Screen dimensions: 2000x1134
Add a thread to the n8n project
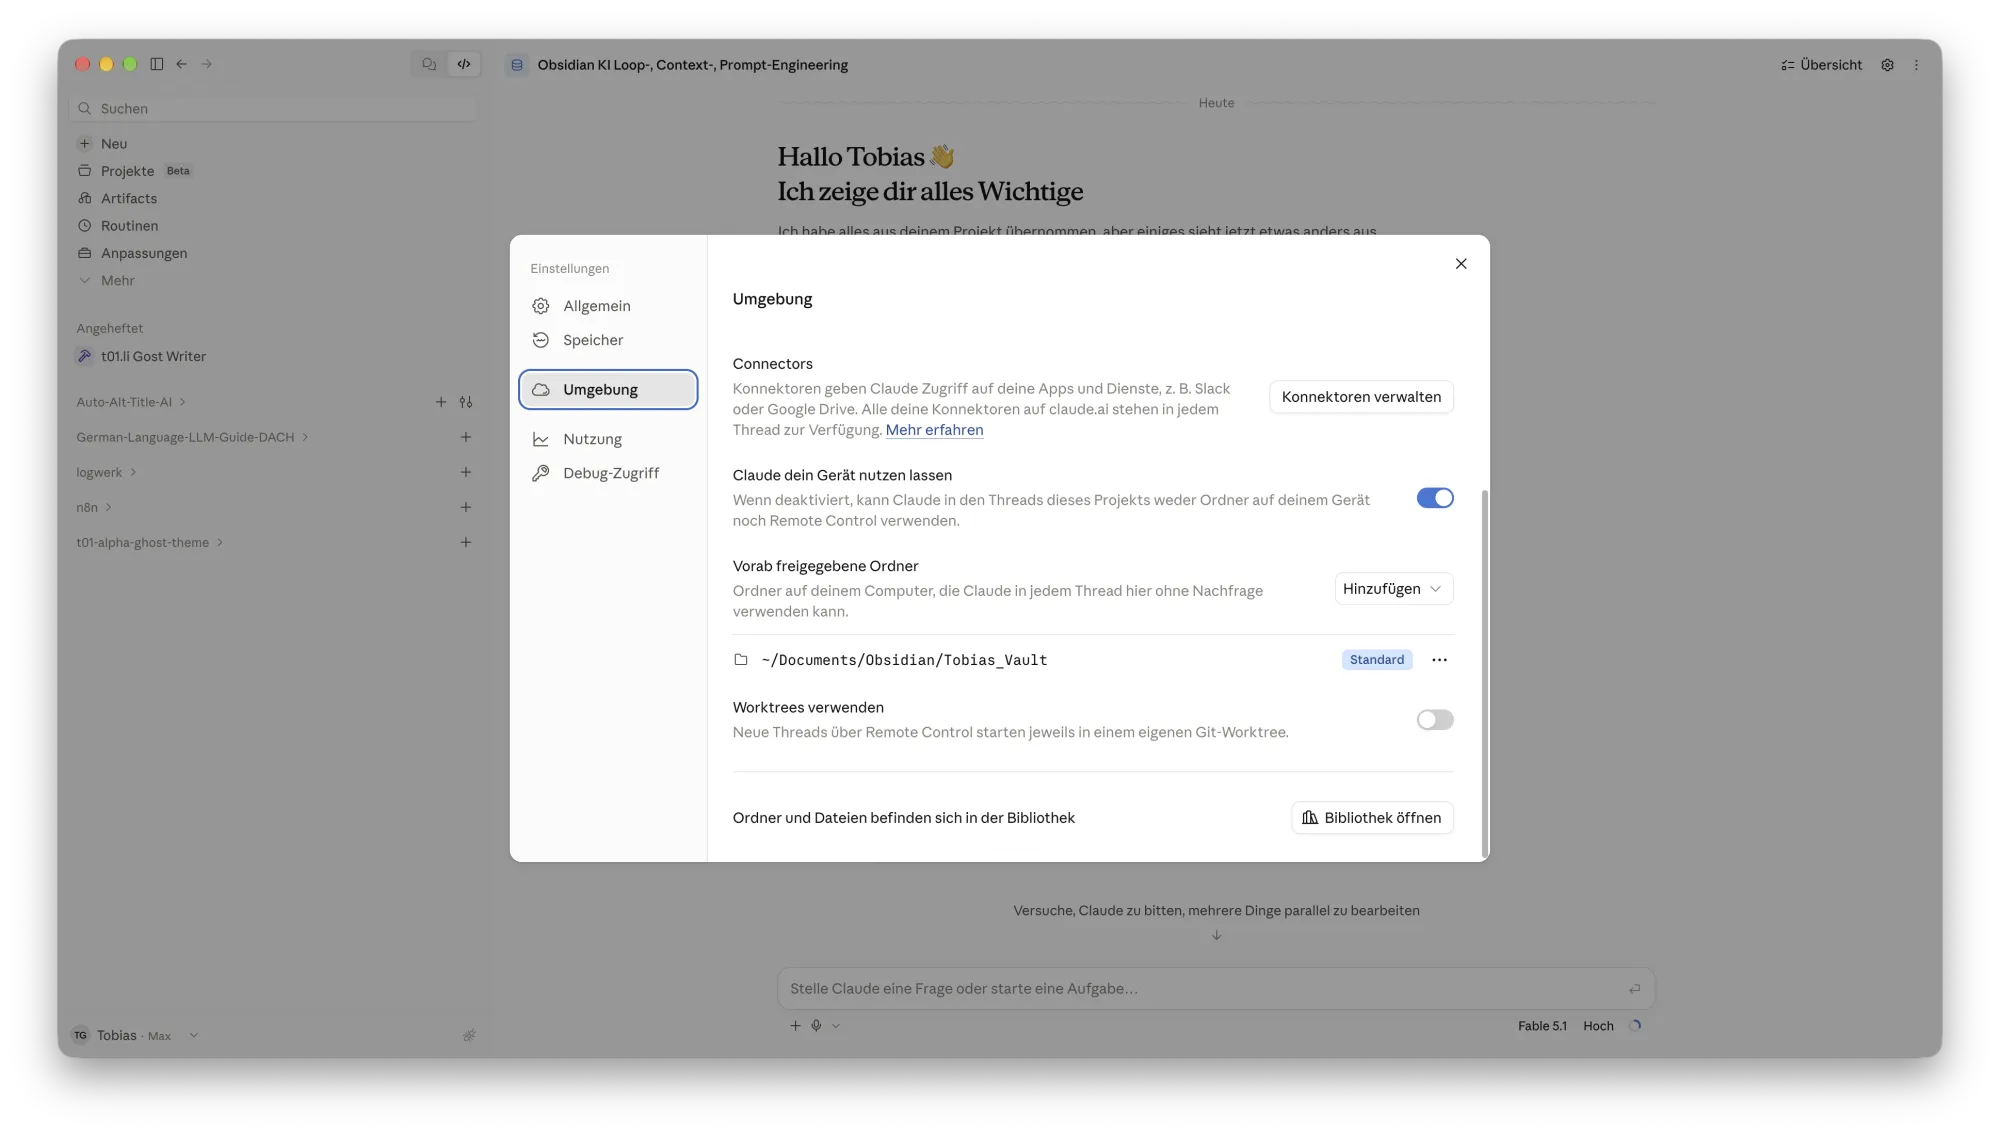466,507
